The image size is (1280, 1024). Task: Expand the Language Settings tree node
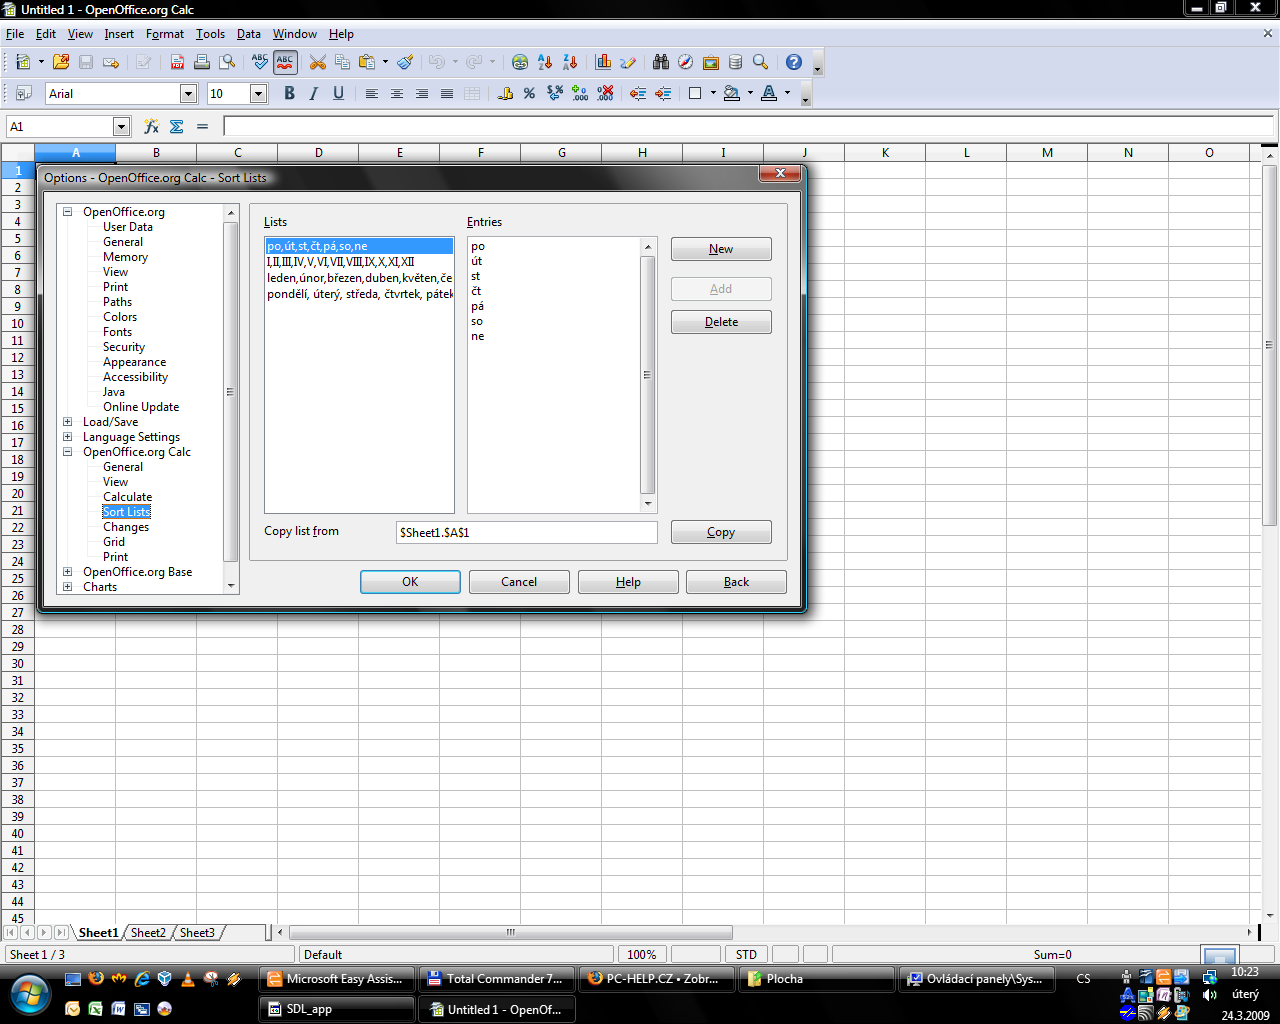tap(68, 437)
